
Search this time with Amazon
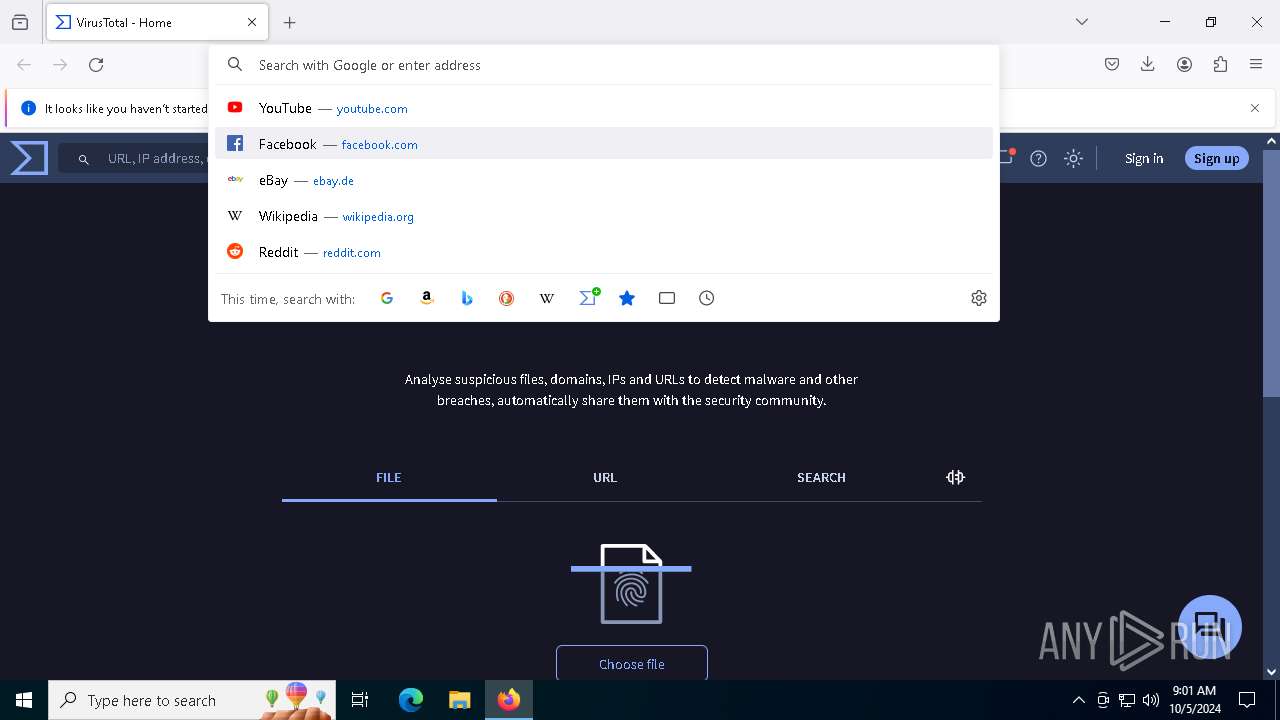(x=427, y=298)
